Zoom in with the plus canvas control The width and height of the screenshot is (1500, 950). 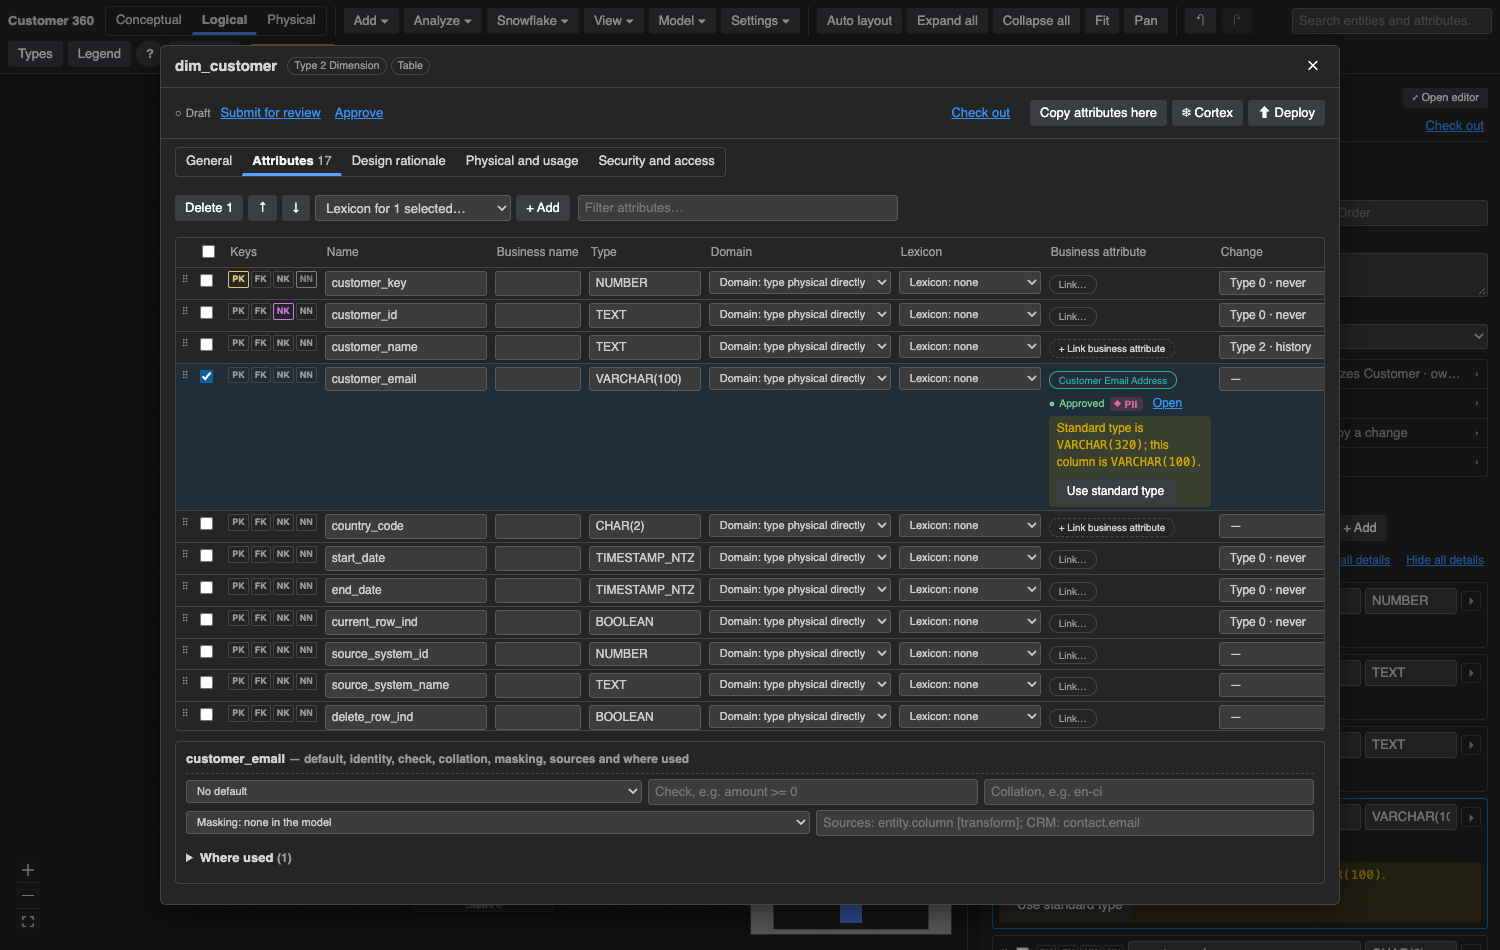pos(28,870)
